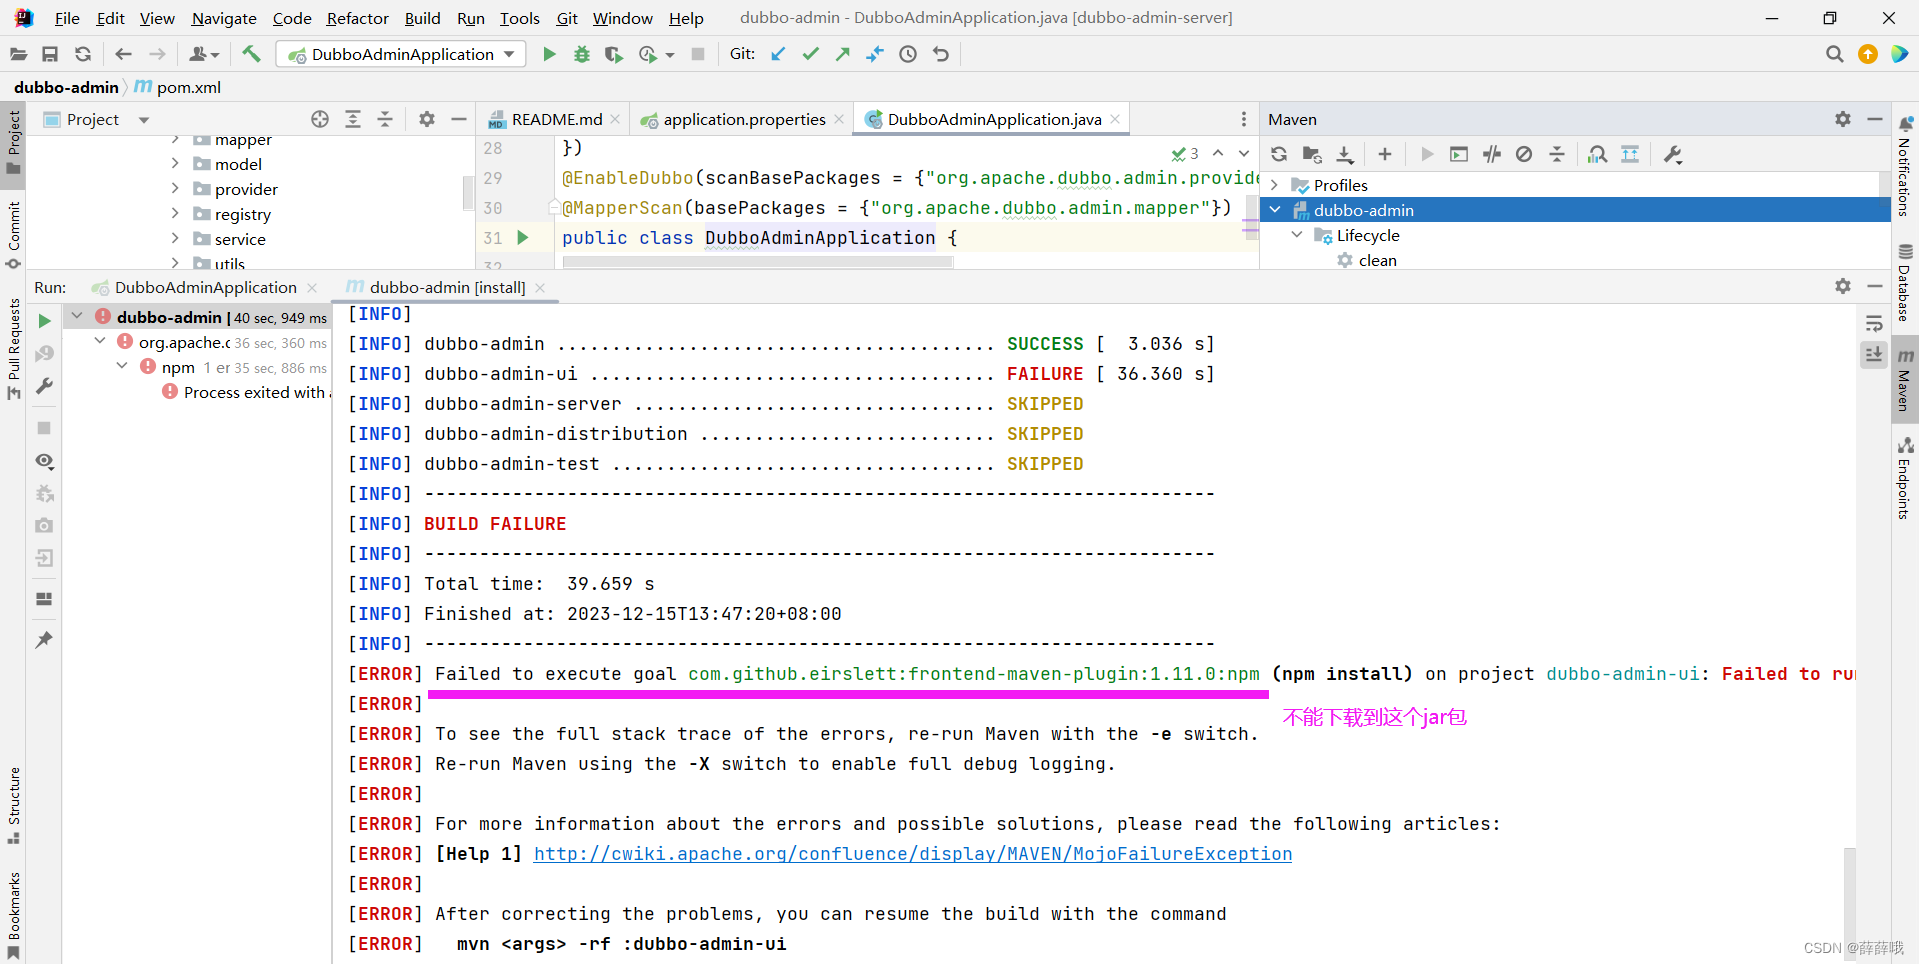Screen dimensions: 1919x964
Task: Open Endpoints side panel
Action: [1904, 479]
